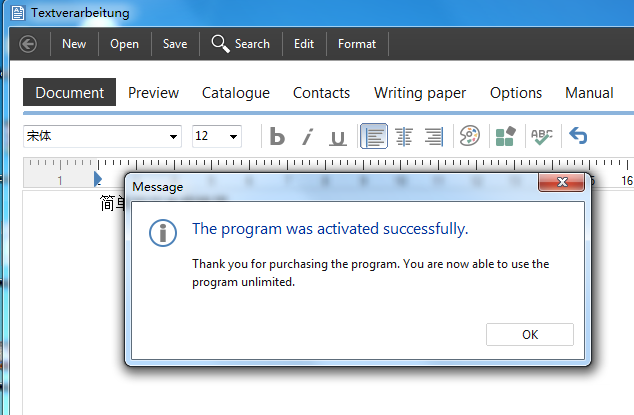
Task: Click the colored squares design icon
Action: tap(505, 136)
